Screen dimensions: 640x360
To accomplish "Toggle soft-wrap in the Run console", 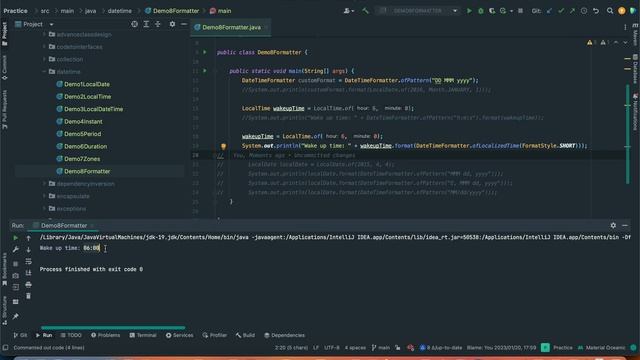I will click(x=28, y=261).
